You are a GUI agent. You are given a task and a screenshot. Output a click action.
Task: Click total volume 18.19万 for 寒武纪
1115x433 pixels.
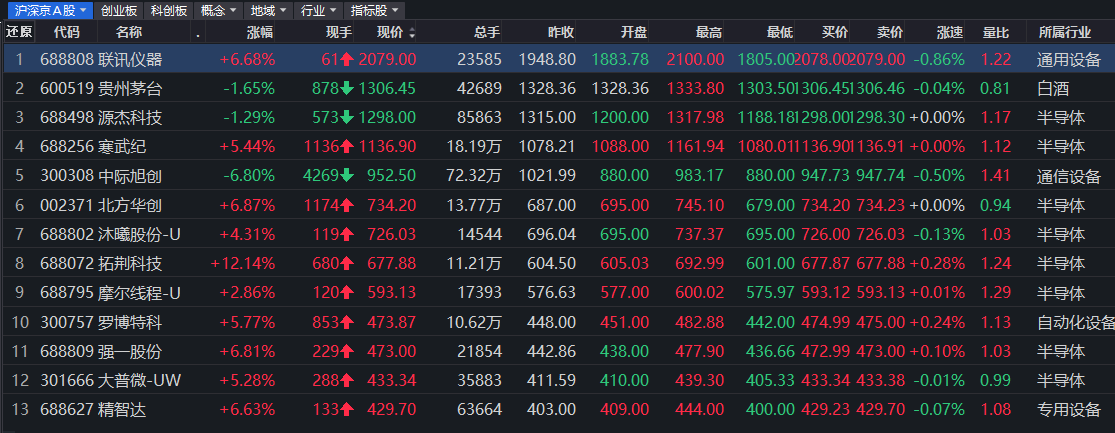pyautogui.click(x=474, y=147)
